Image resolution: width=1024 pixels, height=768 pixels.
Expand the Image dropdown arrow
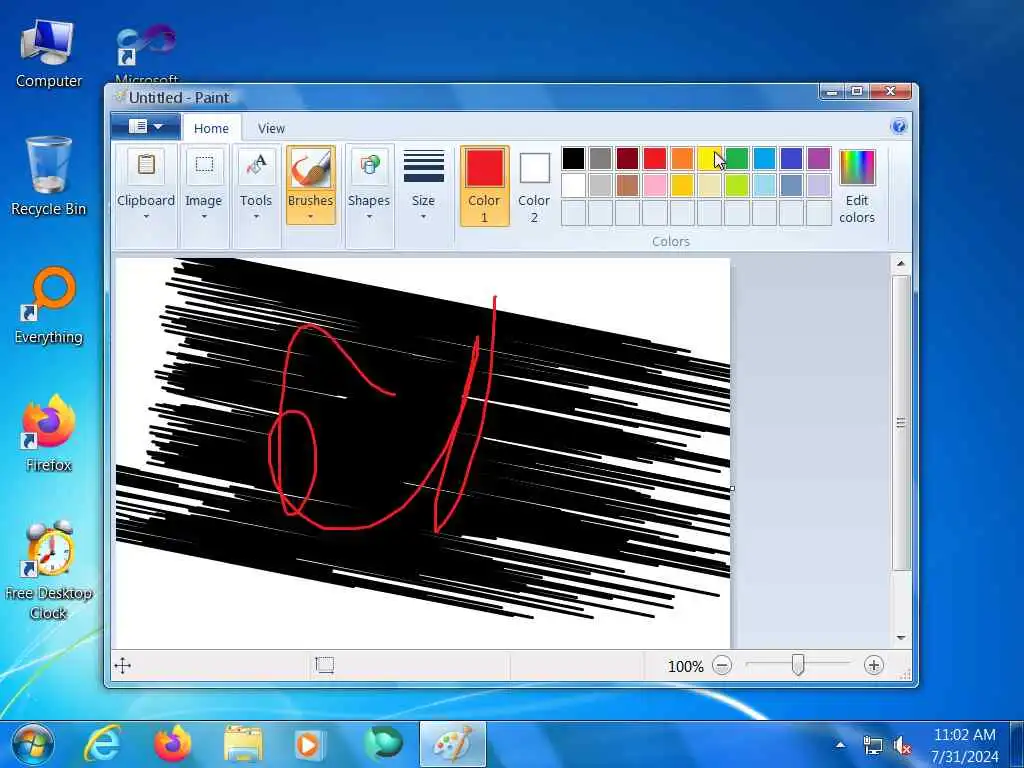(204, 217)
